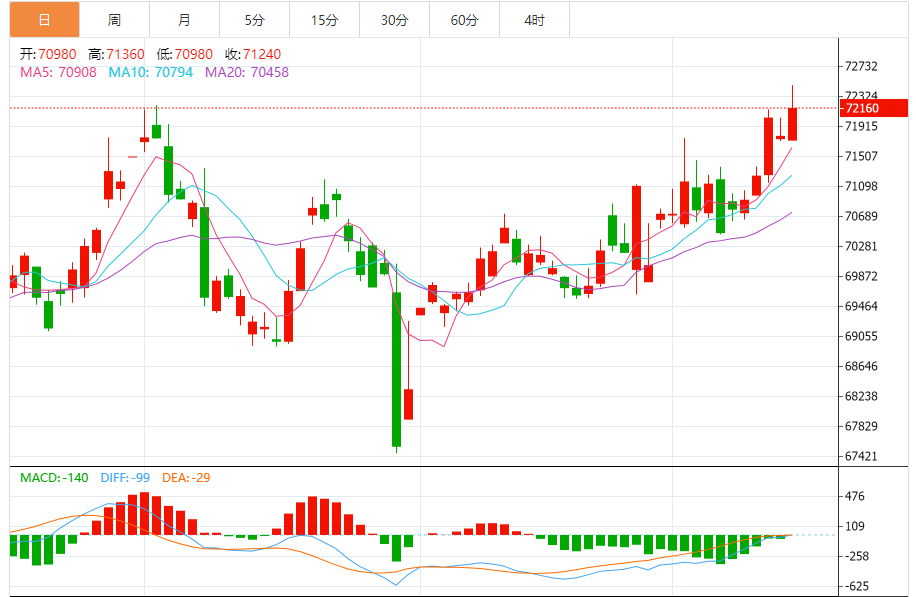Click the DIFF: -99 indicator label
The image size is (916, 597).
click(x=125, y=478)
